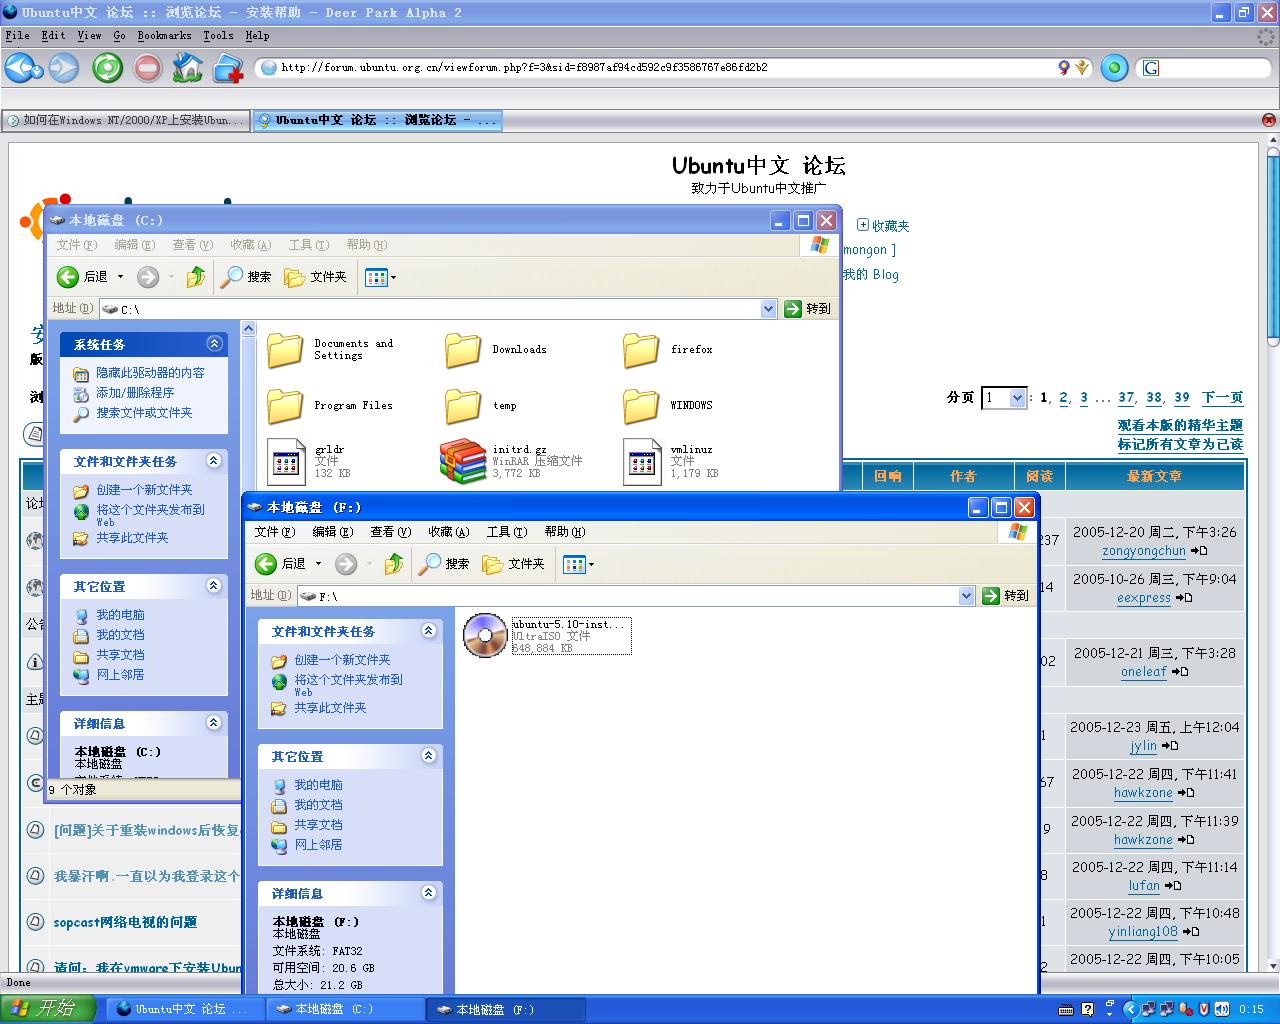Open forum page number dropdown 分页
1280x1024 pixels.
1005,398
